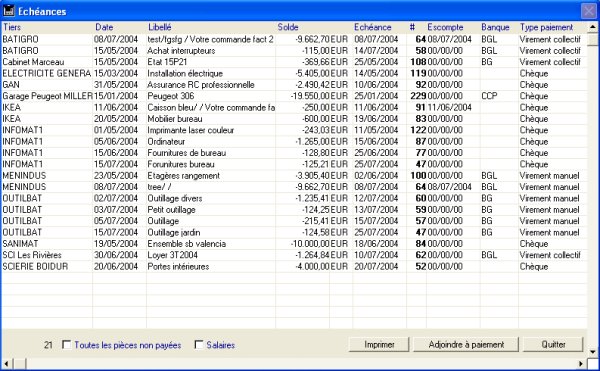
Task: Click horizontal scrollbar left arrow
Action: pos(7,363)
